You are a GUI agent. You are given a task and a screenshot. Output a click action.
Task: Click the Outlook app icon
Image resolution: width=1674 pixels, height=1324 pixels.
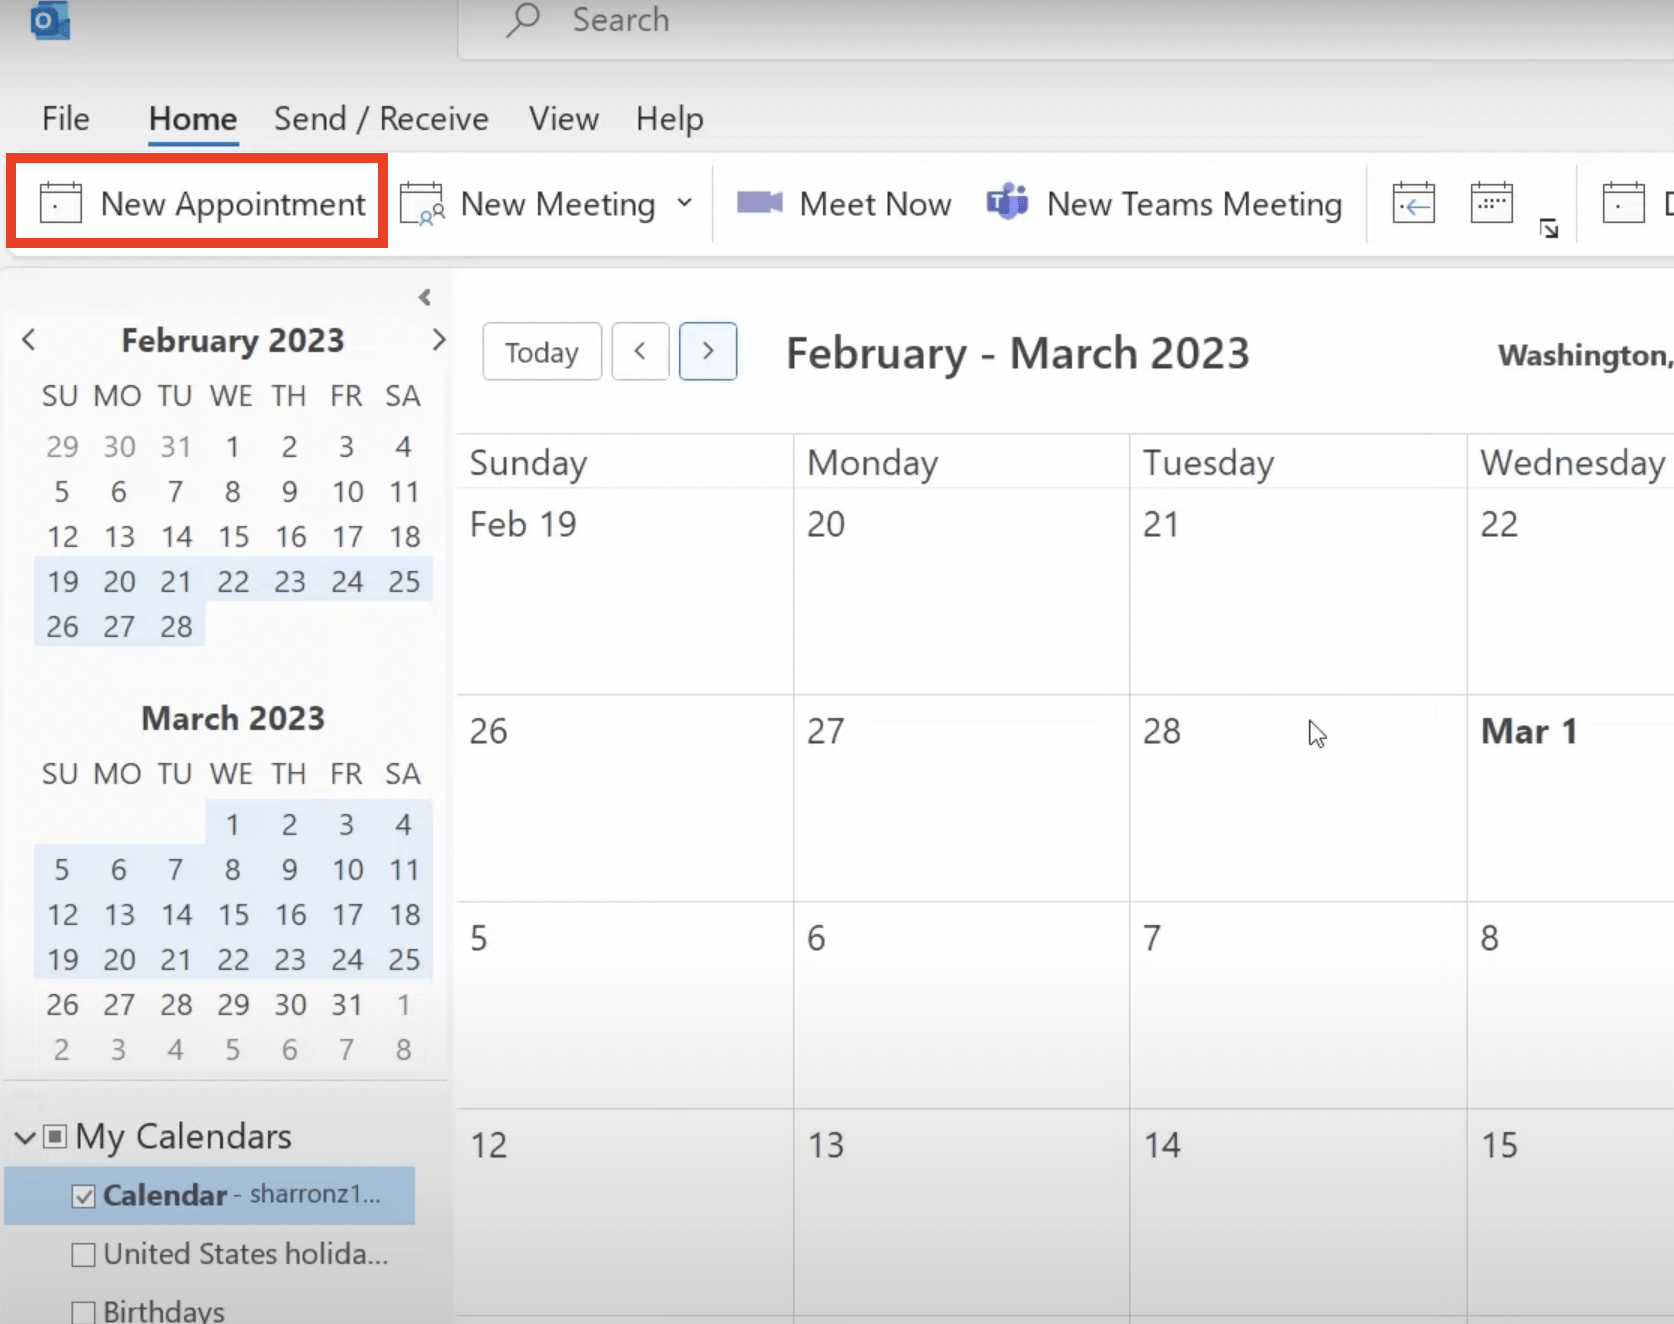pos(50,21)
